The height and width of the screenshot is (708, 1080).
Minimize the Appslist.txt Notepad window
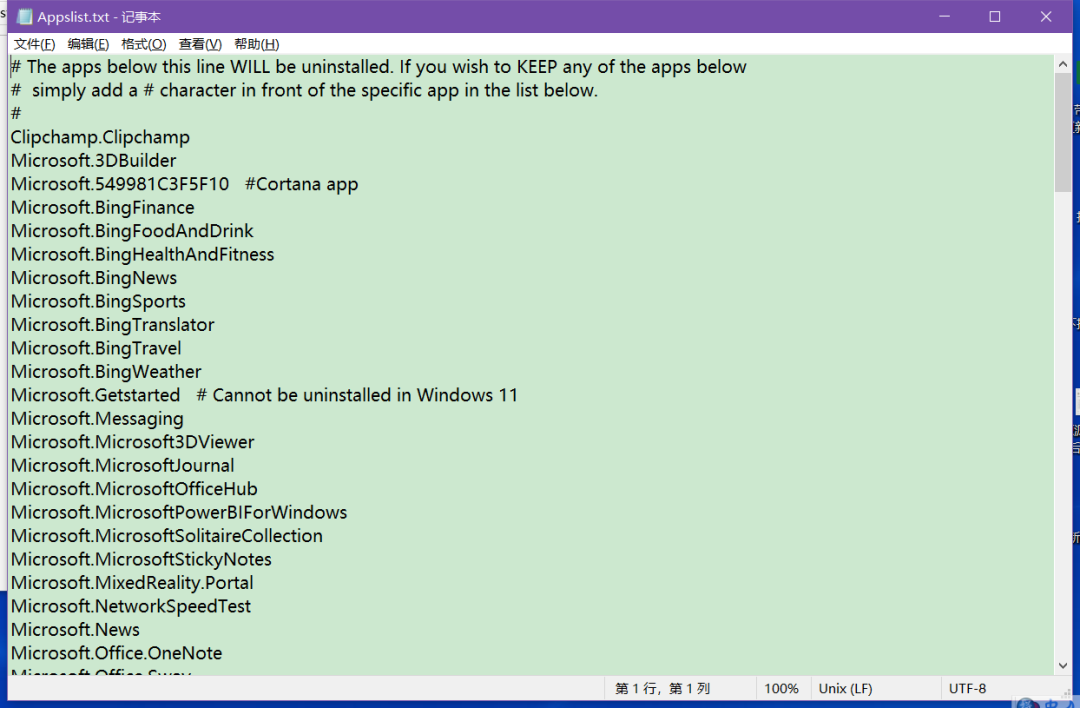pyautogui.click(x=944, y=17)
